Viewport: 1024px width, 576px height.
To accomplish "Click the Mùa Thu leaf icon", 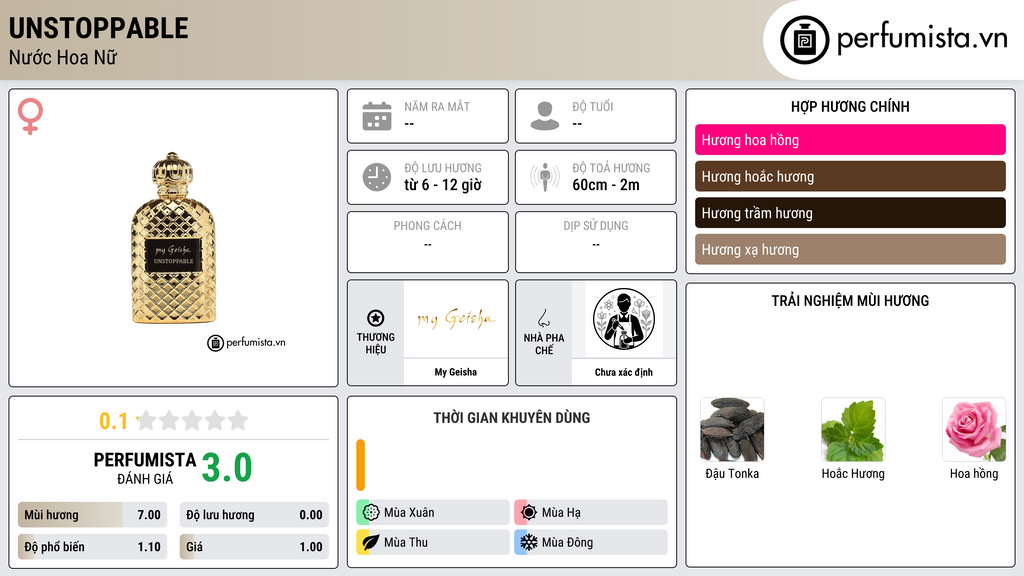I will point(370,542).
